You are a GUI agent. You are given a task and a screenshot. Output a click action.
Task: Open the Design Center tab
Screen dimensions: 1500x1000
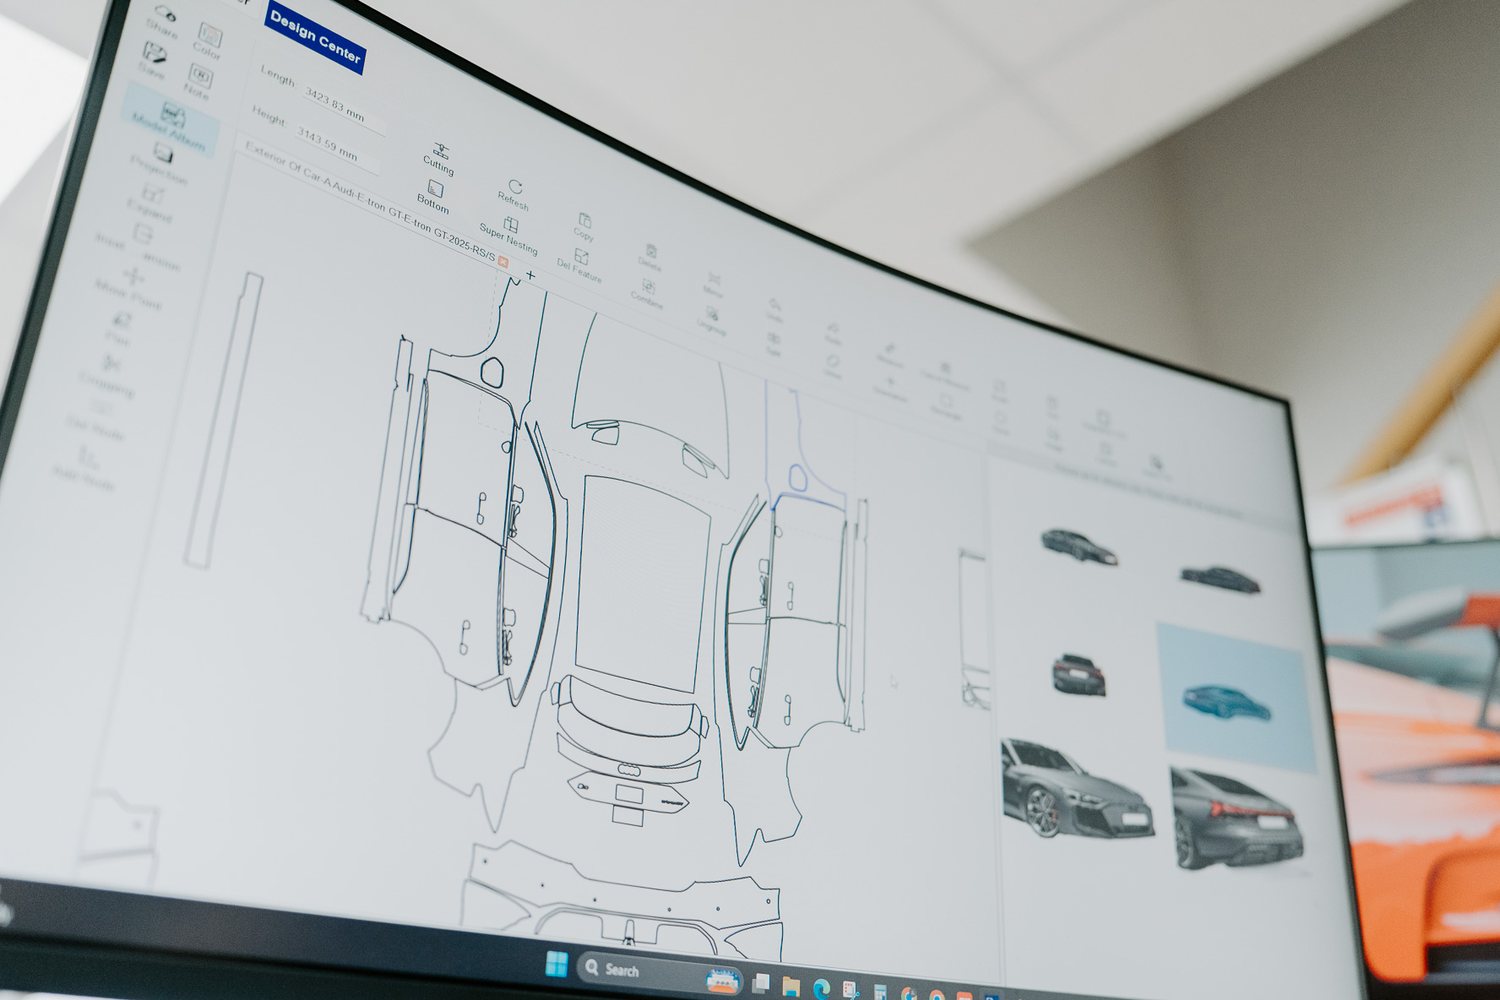click(x=315, y=38)
